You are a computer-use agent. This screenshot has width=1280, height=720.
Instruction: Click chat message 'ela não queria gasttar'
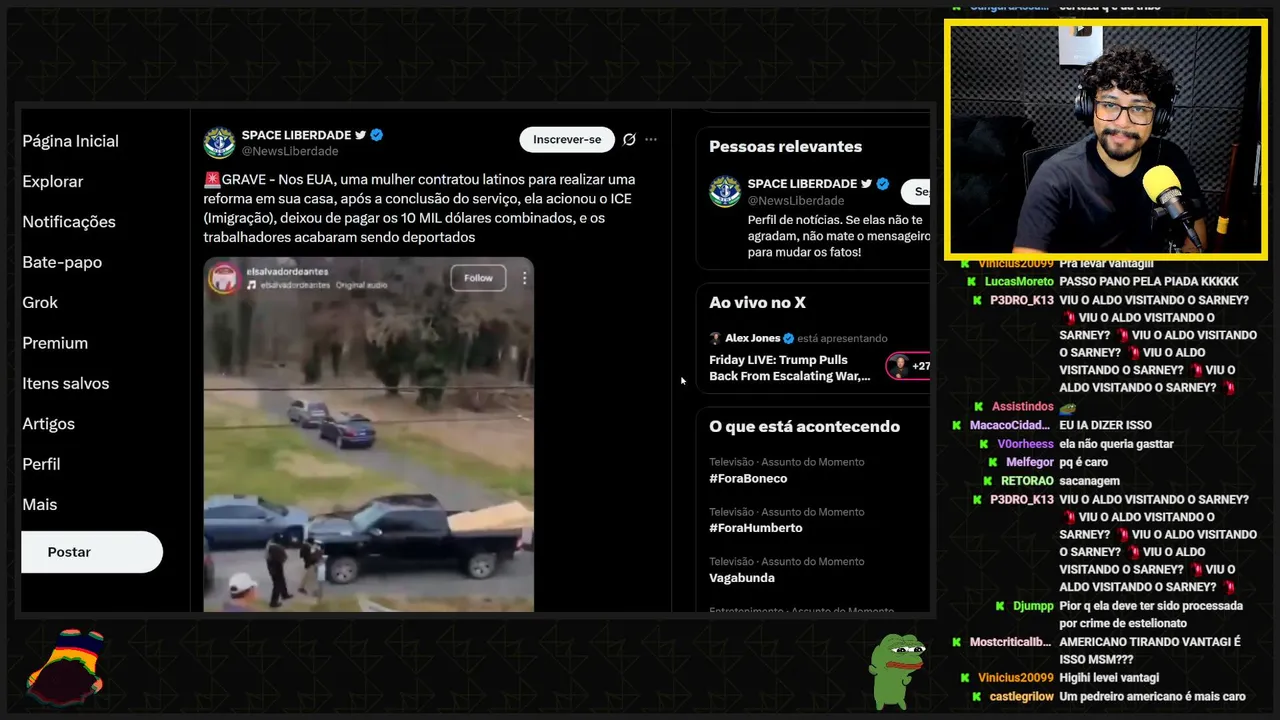1116,444
